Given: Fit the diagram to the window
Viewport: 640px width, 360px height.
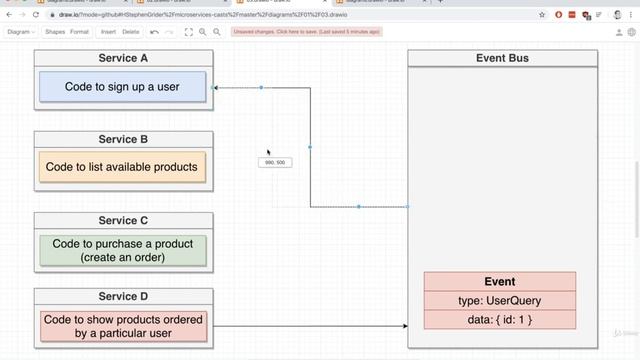Looking at the screenshot, I should click(189, 32).
